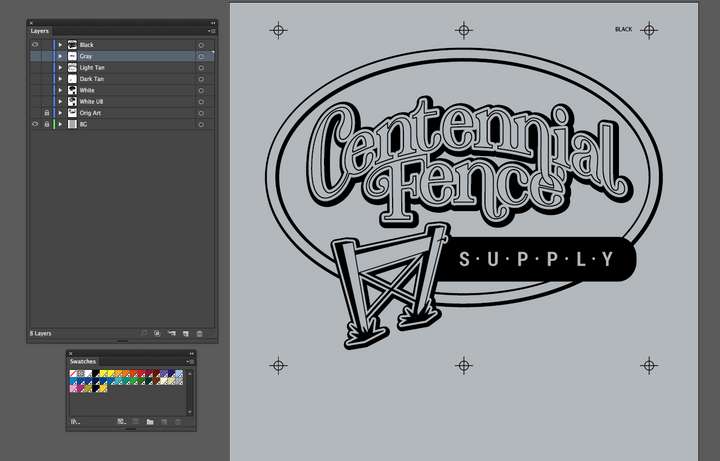Click the target circle of the Orig Art layer
The image size is (720, 461).
[201, 113]
